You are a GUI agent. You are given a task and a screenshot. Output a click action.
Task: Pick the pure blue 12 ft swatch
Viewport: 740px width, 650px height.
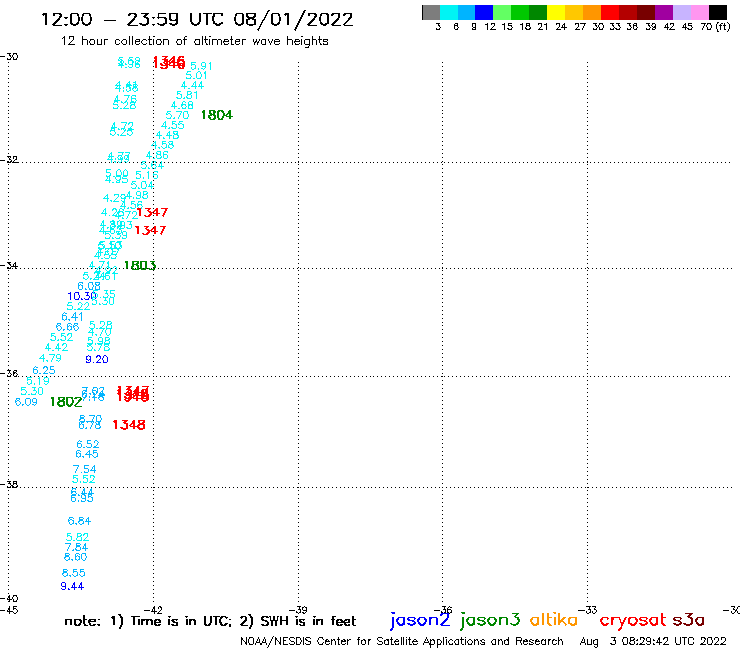484,12
